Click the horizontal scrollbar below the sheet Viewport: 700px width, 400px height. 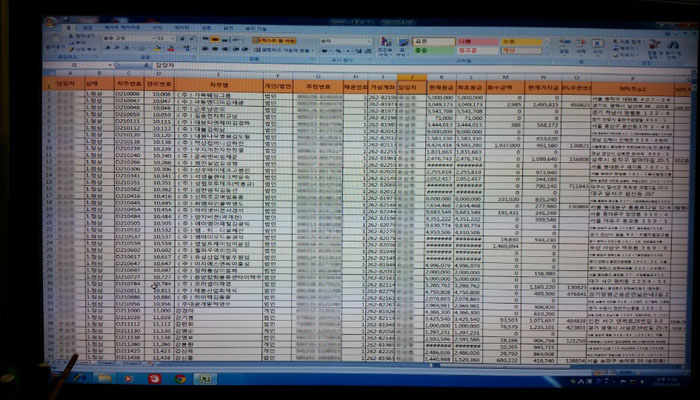point(504,366)
